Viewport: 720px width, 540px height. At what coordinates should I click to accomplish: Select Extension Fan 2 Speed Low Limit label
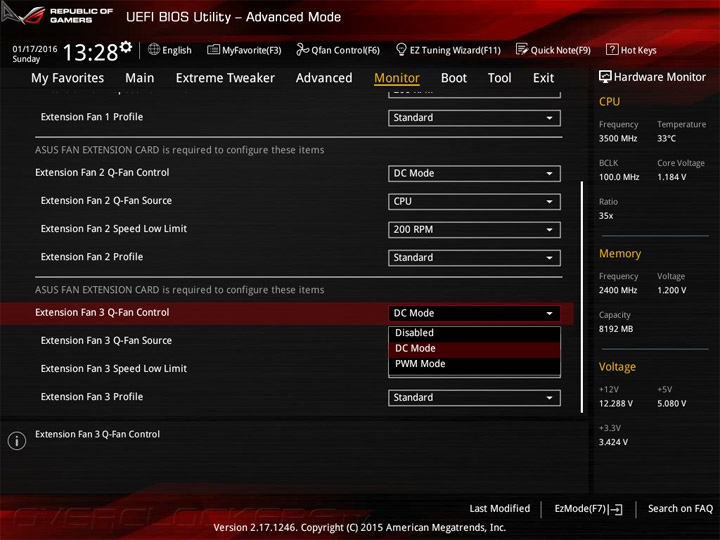click(x=114, y=229)
